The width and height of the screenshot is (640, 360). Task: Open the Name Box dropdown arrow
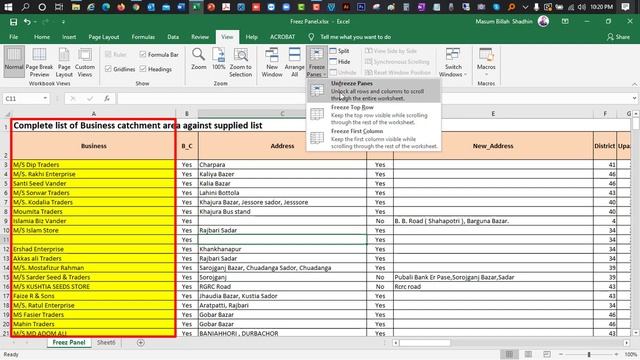(45, 98)
